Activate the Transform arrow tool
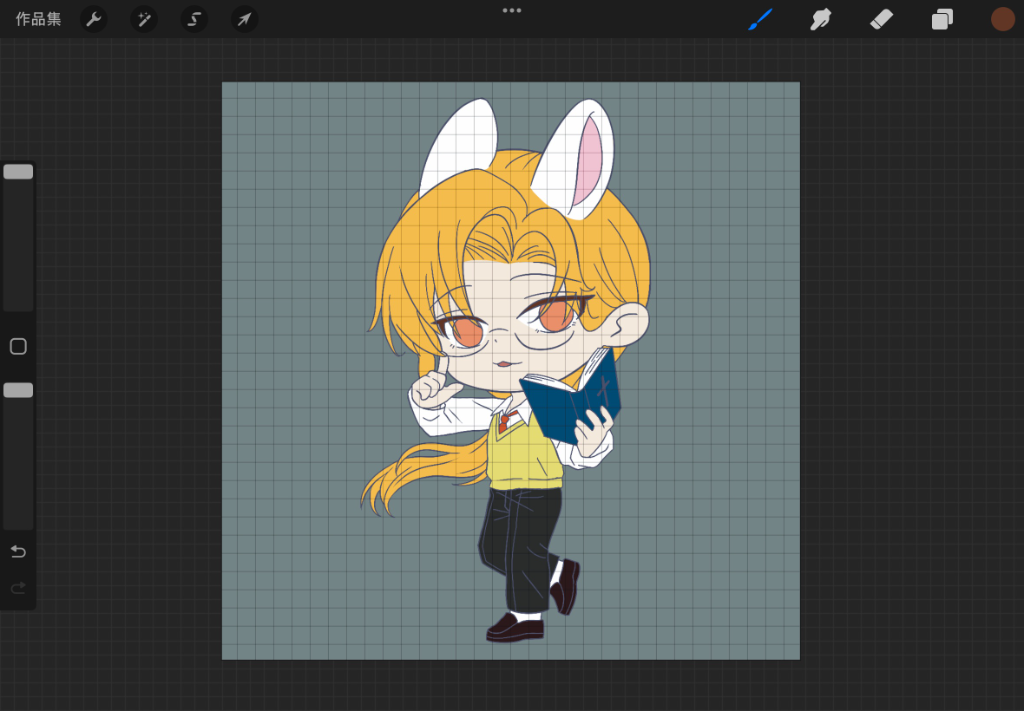 244,19
